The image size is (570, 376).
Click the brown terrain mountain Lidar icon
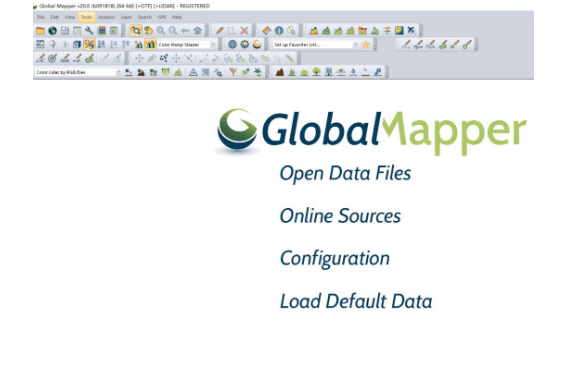coord(280,72)
